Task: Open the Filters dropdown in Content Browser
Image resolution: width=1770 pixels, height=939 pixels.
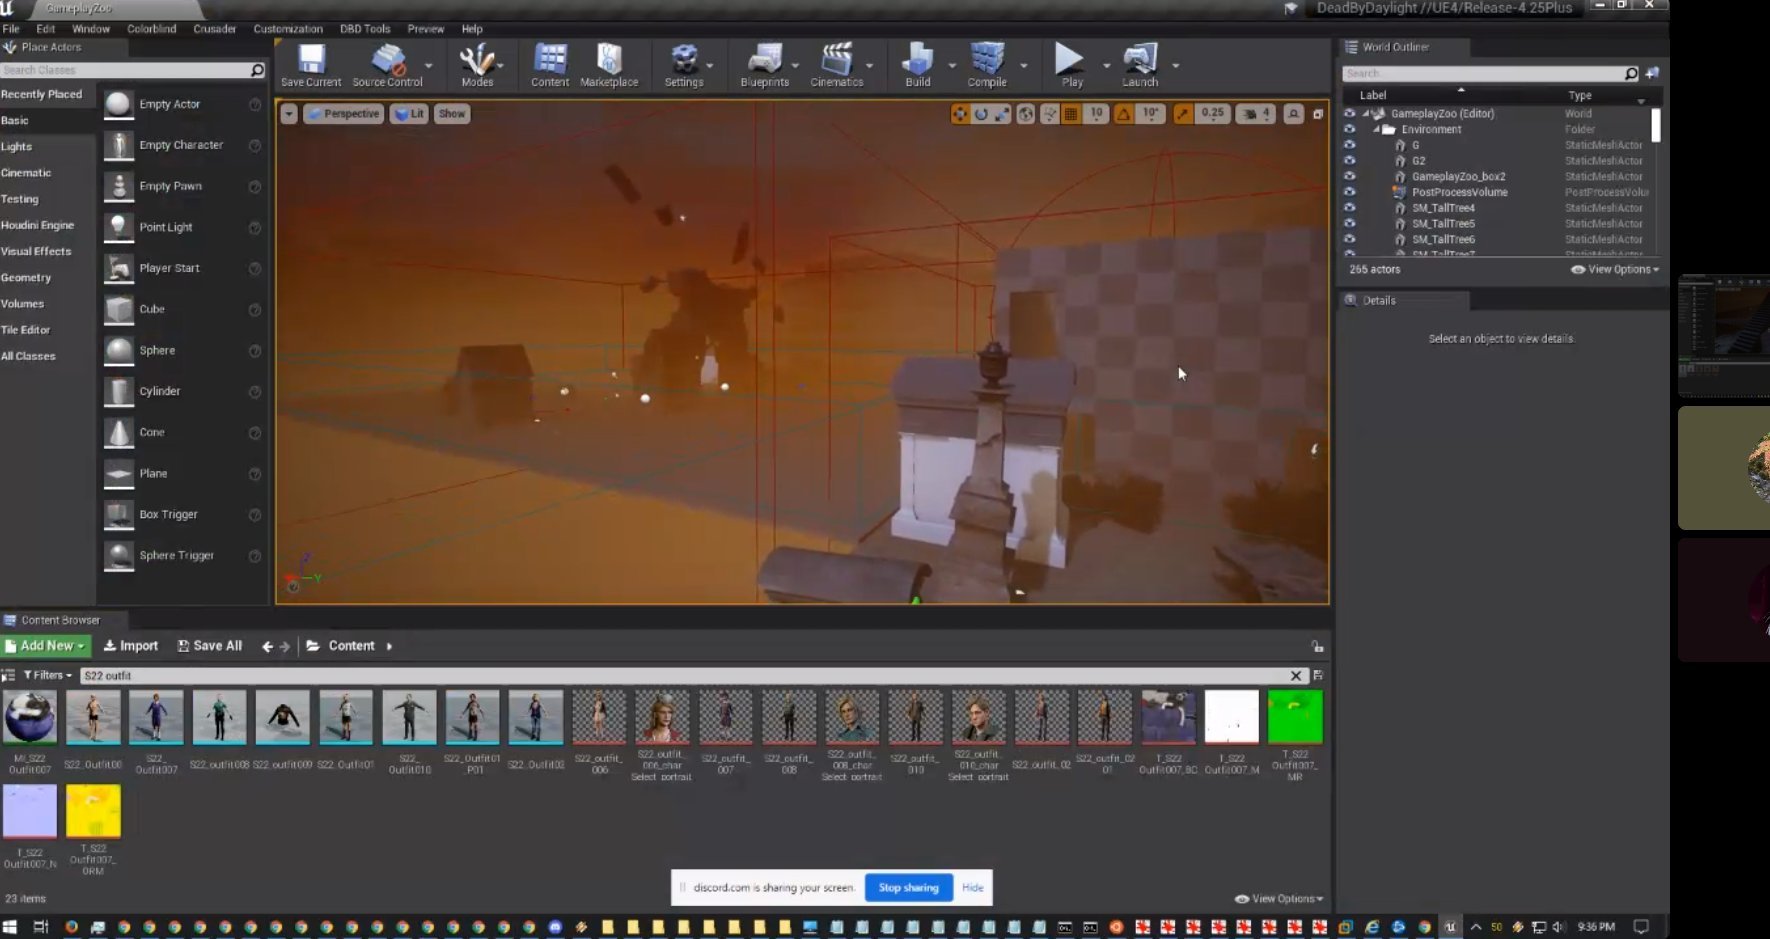Action: [48, 676]
